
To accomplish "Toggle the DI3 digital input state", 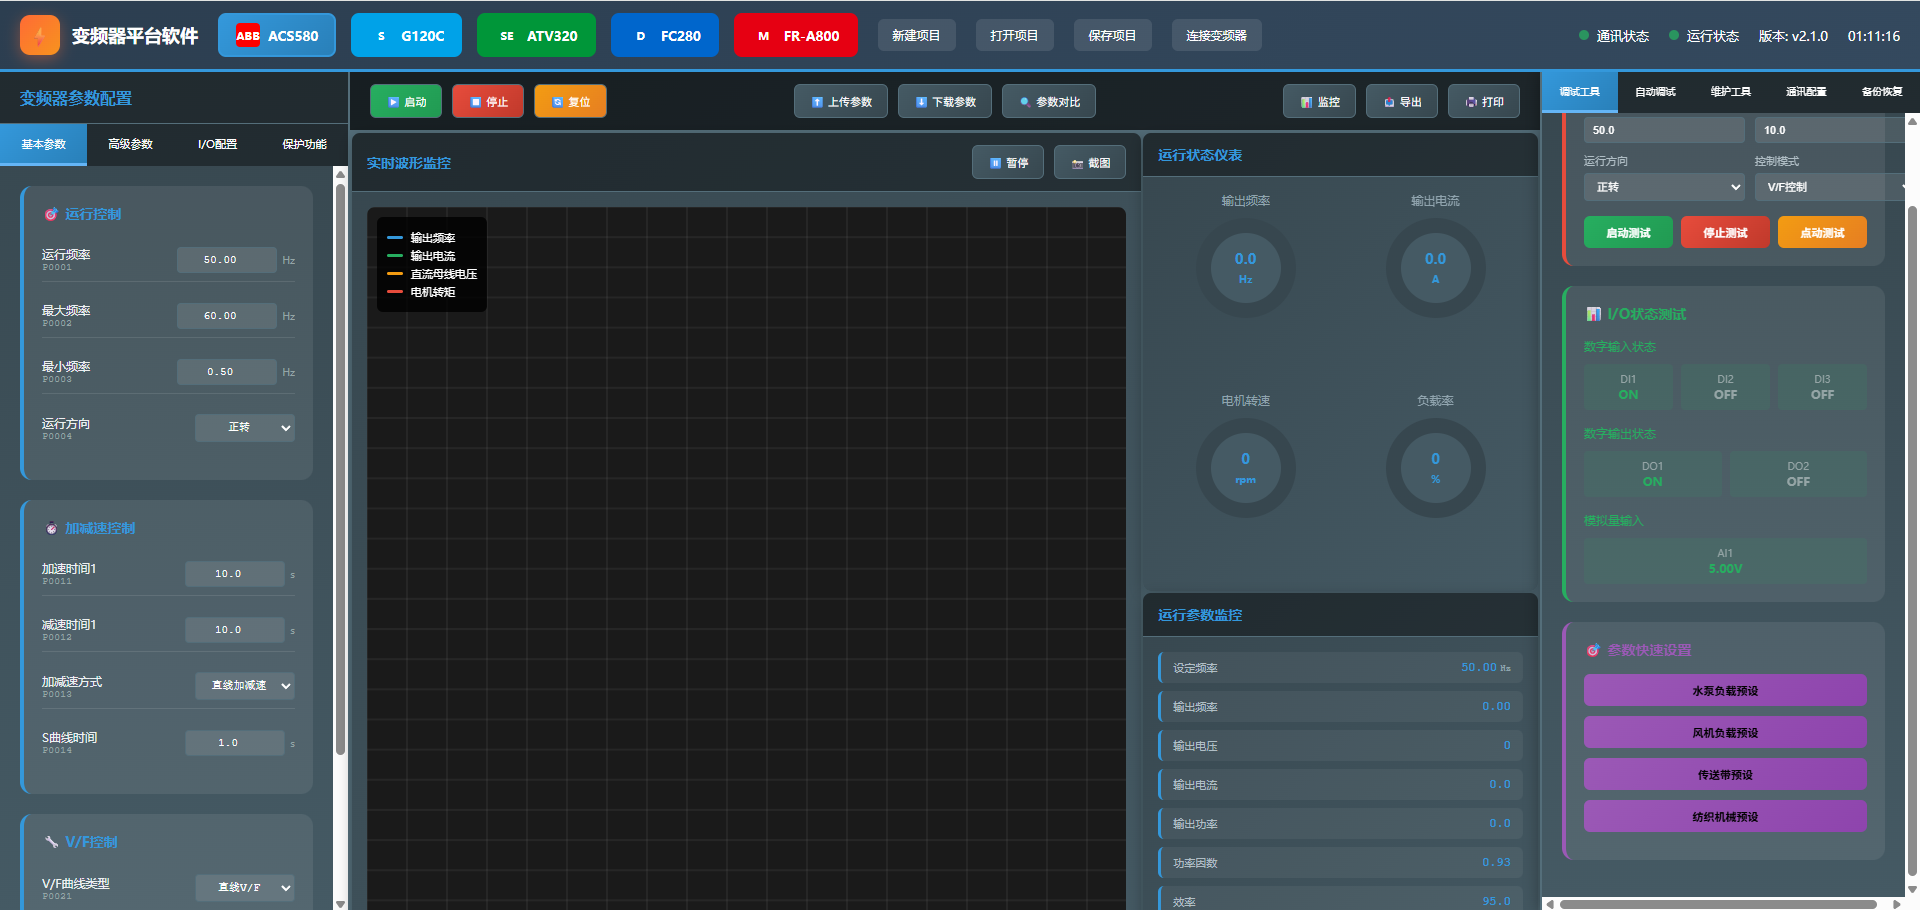I will point(1822,387).
